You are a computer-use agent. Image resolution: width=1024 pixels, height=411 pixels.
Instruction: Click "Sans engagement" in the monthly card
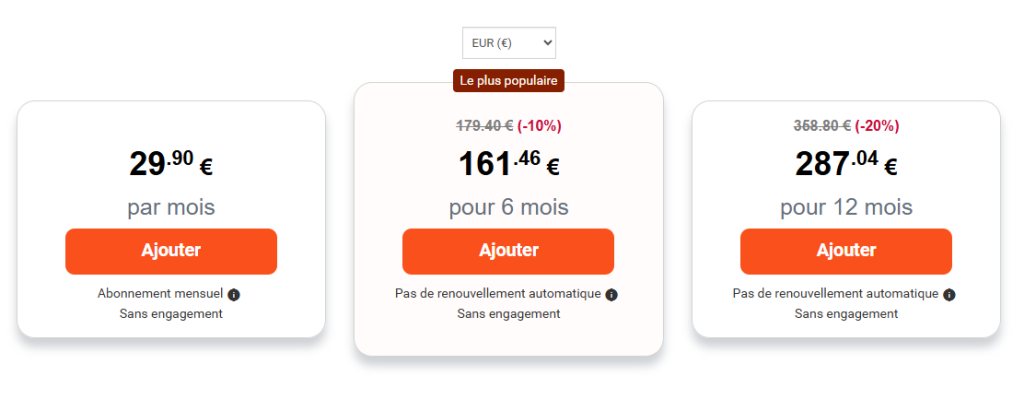pos(171,314)
